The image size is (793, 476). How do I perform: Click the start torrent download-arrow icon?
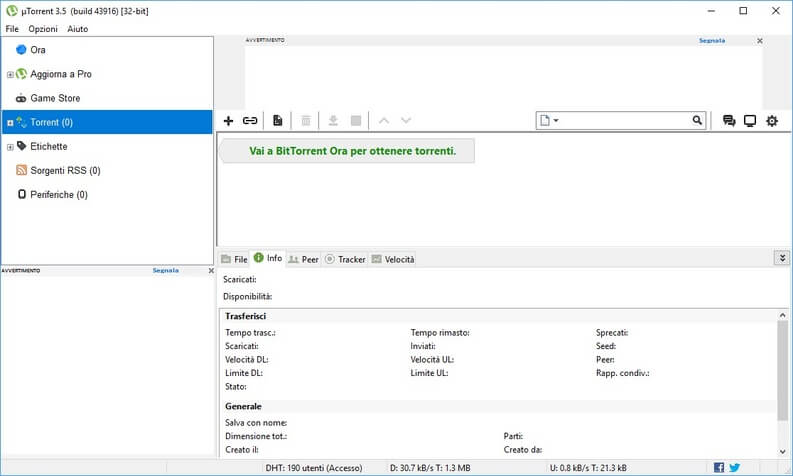pos(333,120)
